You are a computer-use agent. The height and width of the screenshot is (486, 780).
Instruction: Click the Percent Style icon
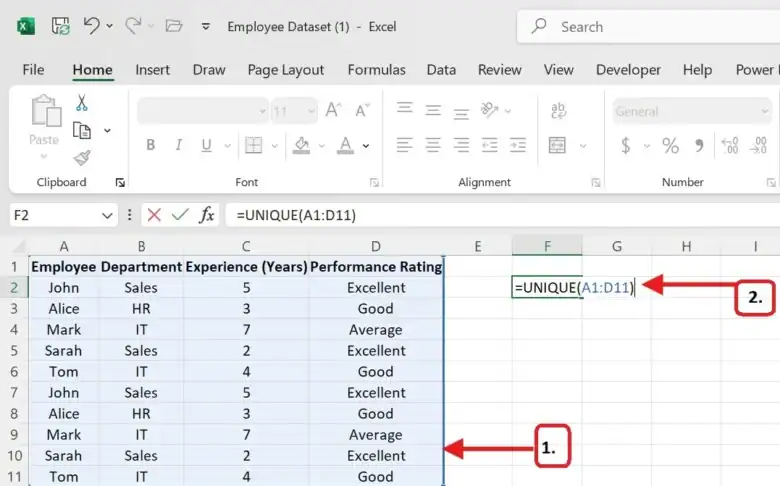pyautogui.click(x=670, y=145)
